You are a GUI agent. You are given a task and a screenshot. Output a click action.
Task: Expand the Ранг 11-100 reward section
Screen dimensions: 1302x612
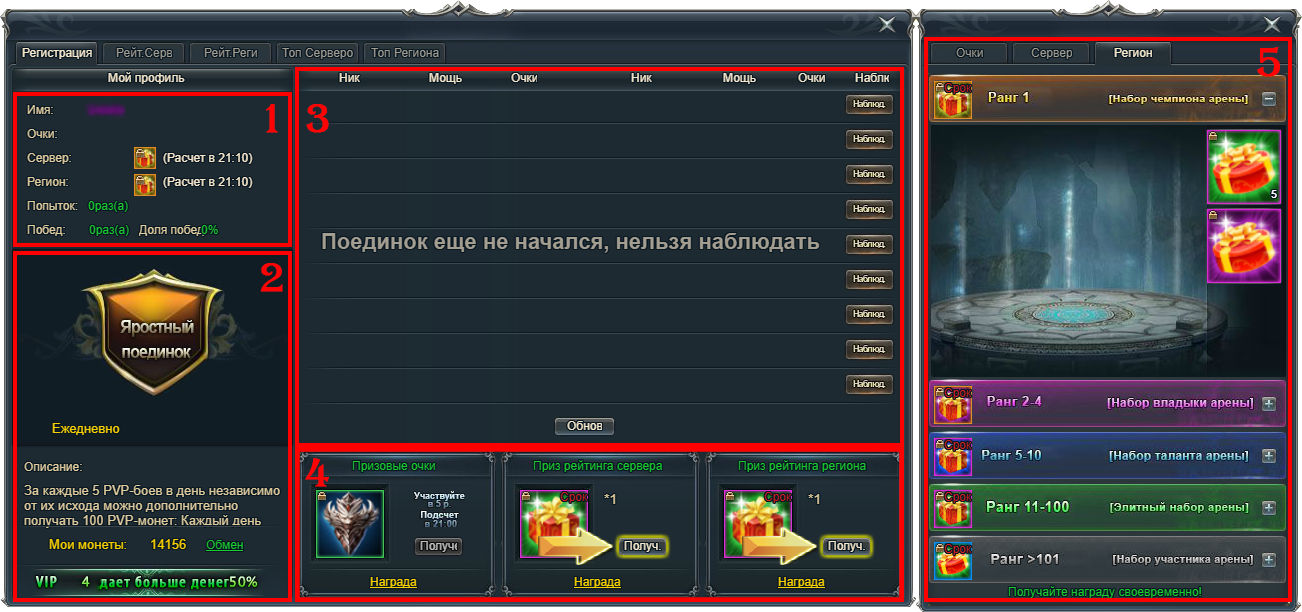coord(1269,507)
